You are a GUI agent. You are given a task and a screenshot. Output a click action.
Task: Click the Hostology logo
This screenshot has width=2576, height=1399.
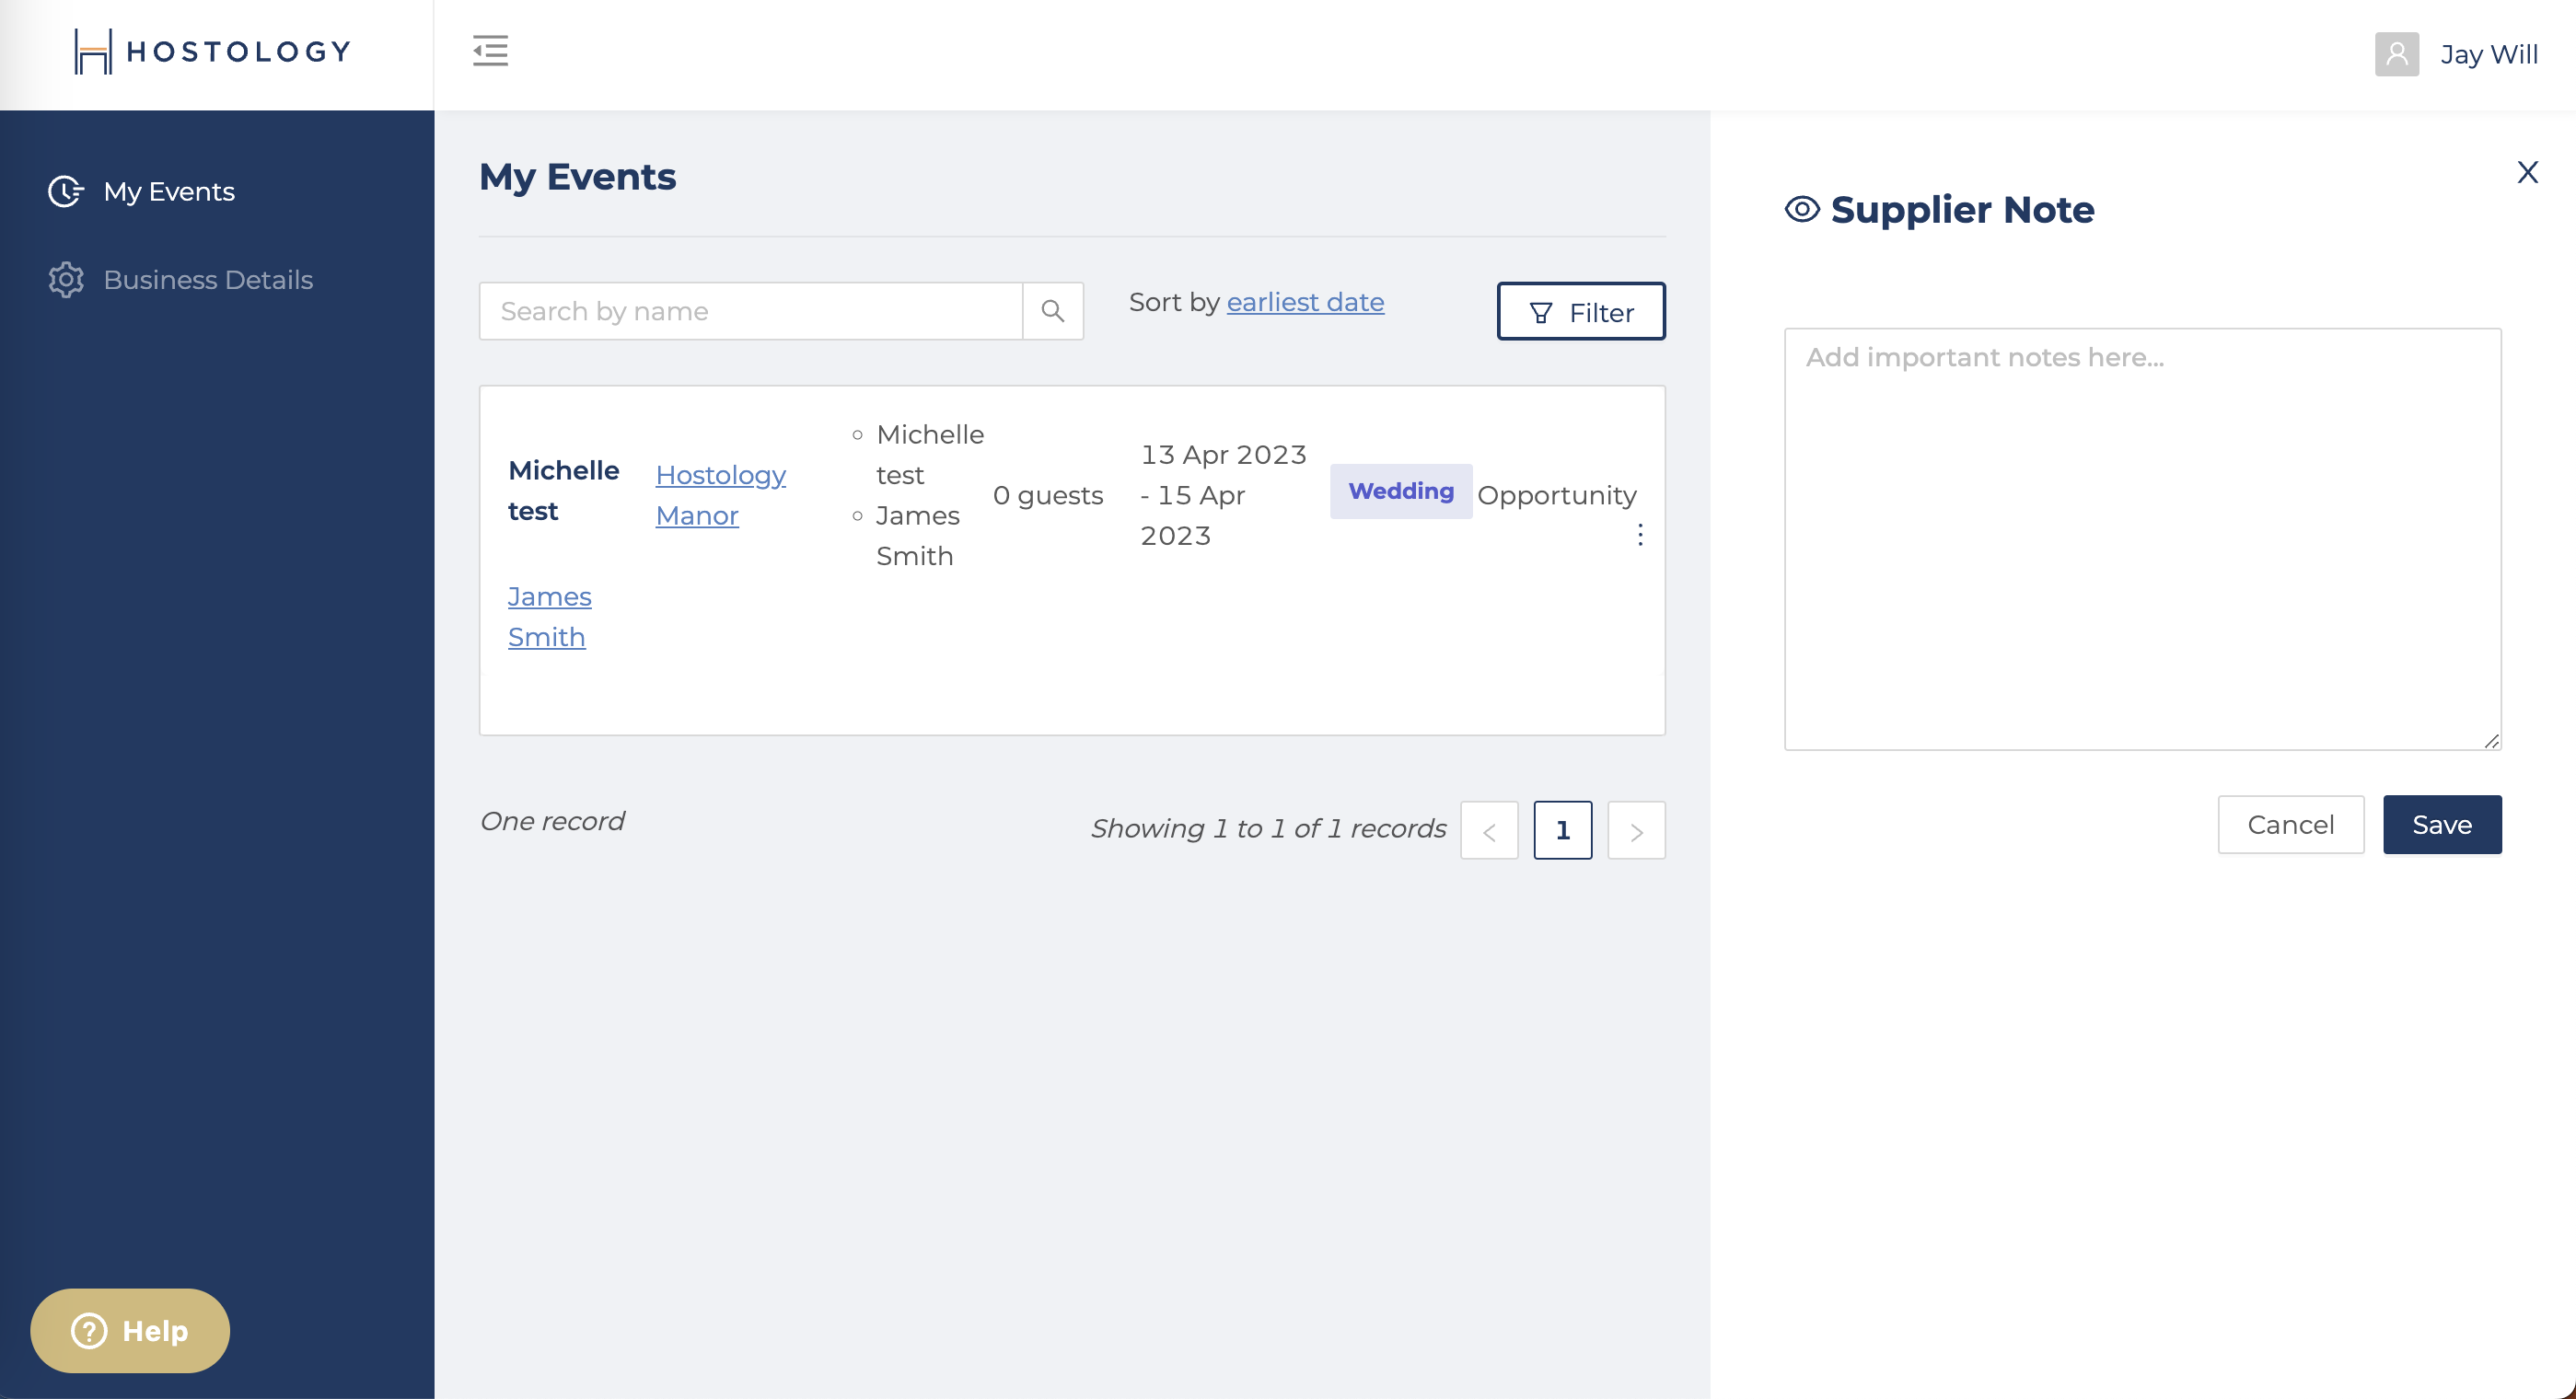[x=213, y=51]
